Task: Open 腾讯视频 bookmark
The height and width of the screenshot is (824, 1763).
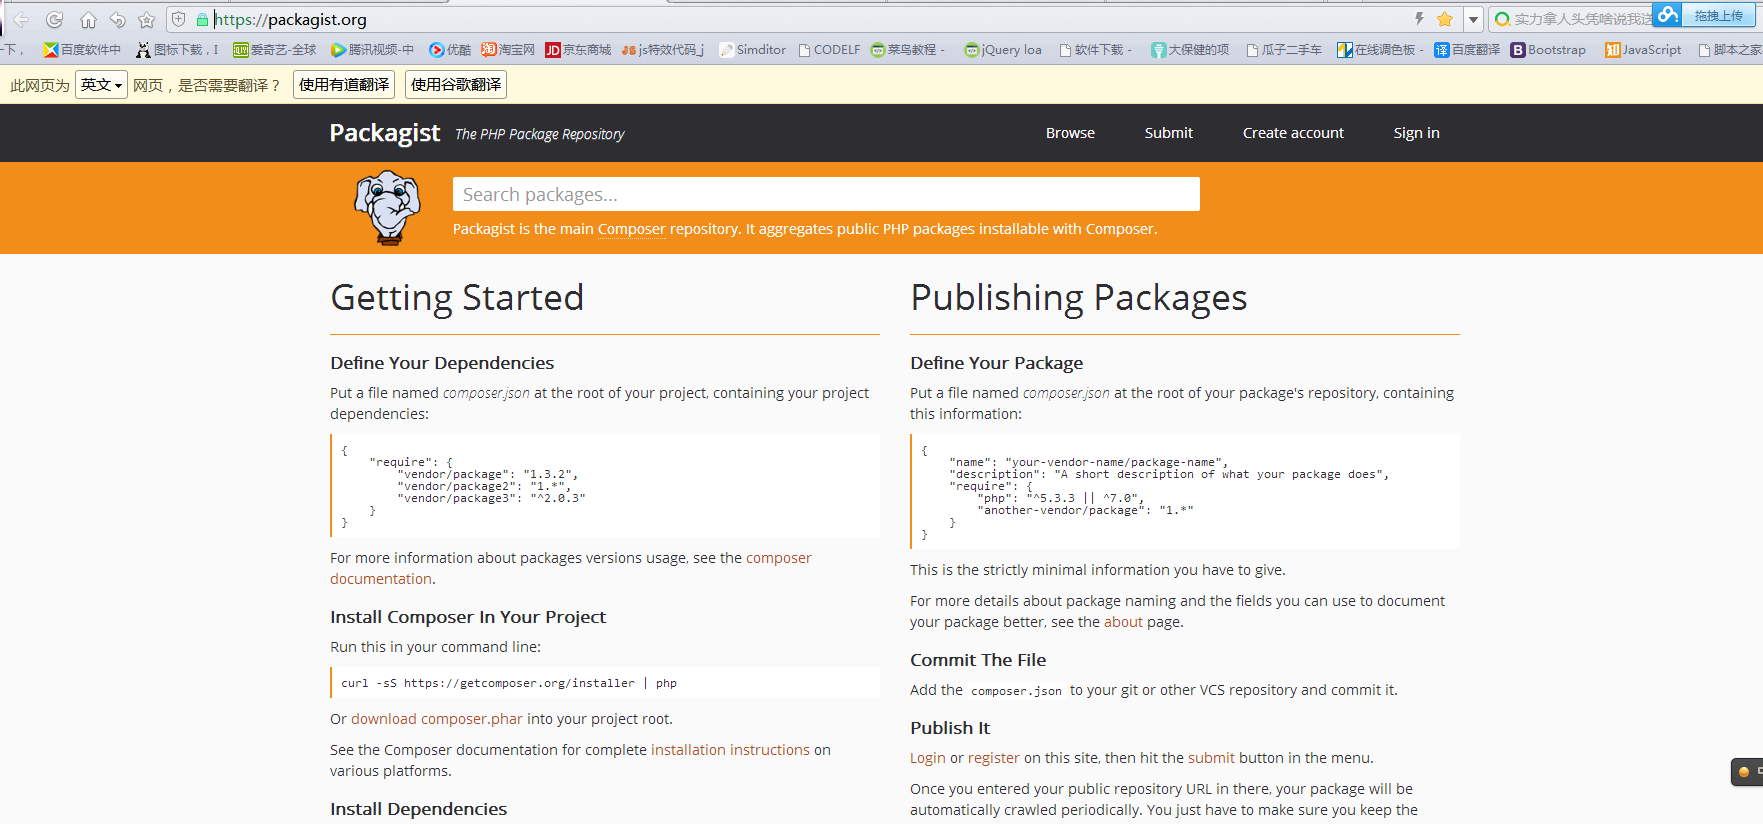Action: (372, 49)
